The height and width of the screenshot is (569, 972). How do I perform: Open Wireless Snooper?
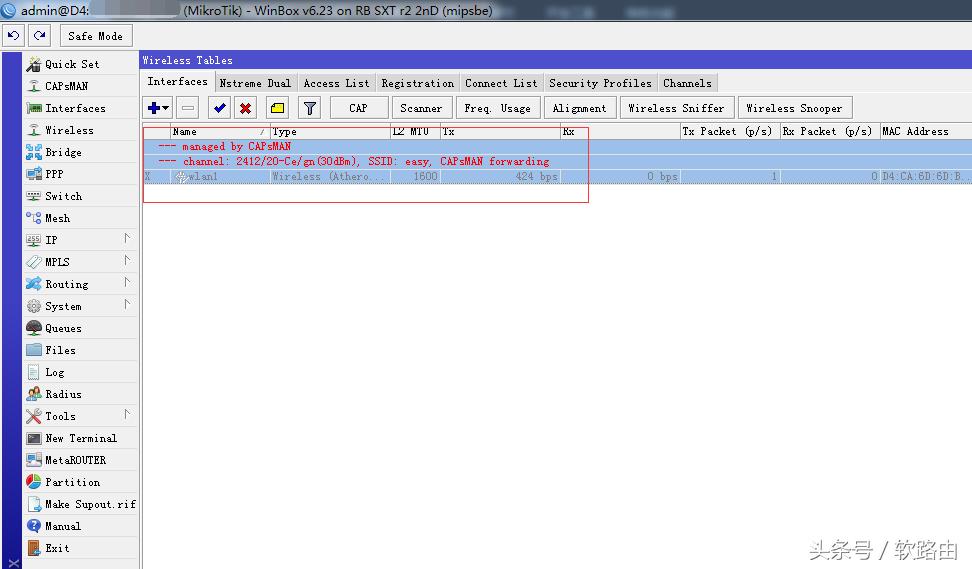(x=794, y=108)
